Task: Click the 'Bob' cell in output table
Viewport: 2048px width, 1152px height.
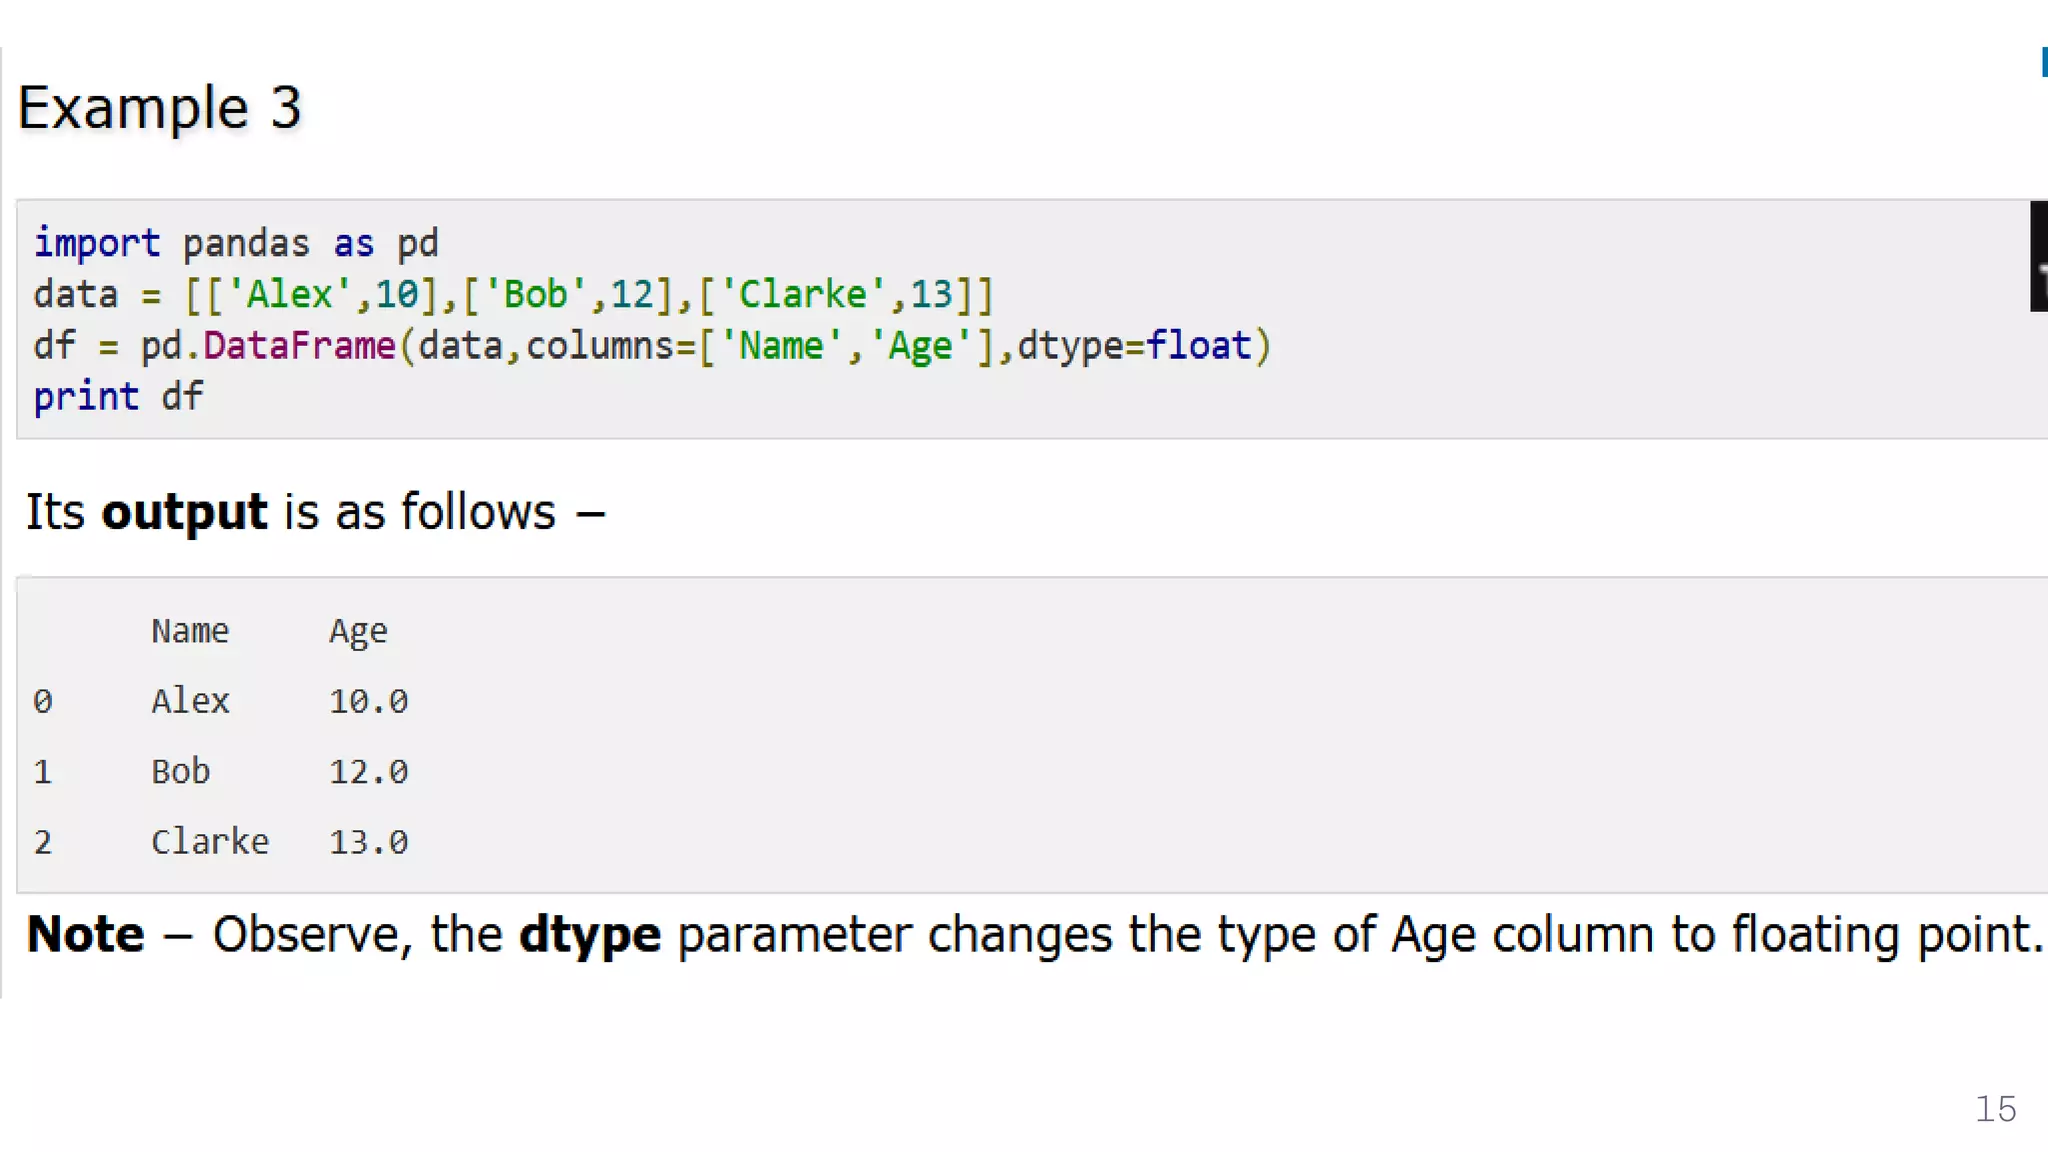Action: click(181, 772)
